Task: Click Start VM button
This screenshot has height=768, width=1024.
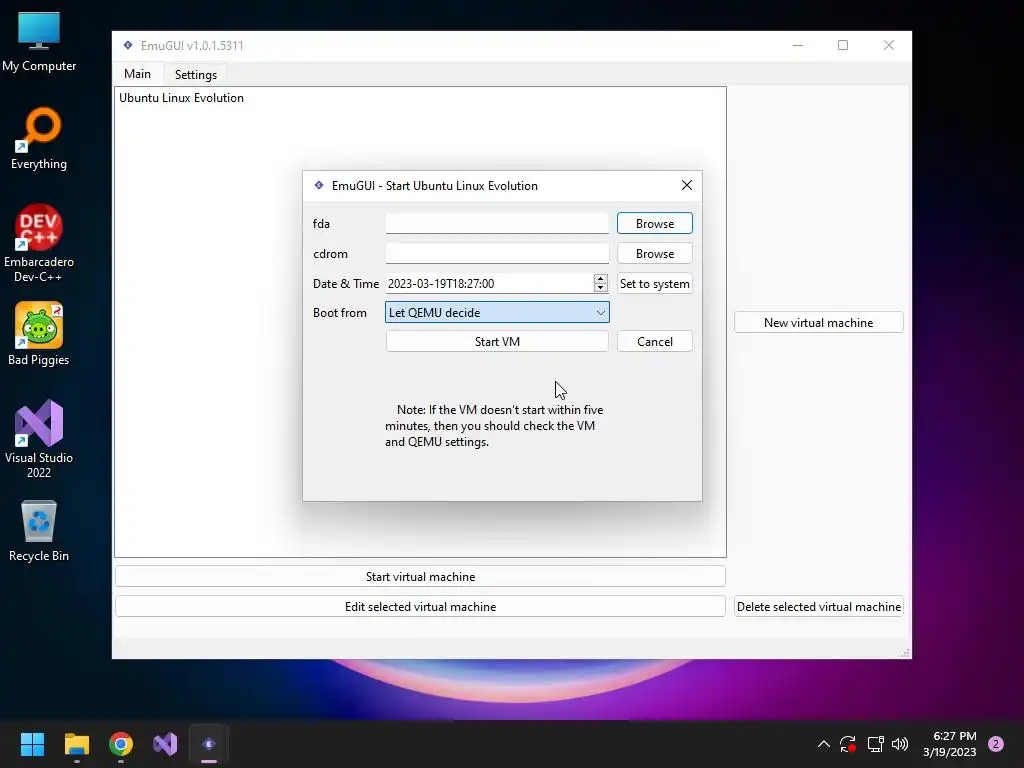Action: [x=497, y=342]
